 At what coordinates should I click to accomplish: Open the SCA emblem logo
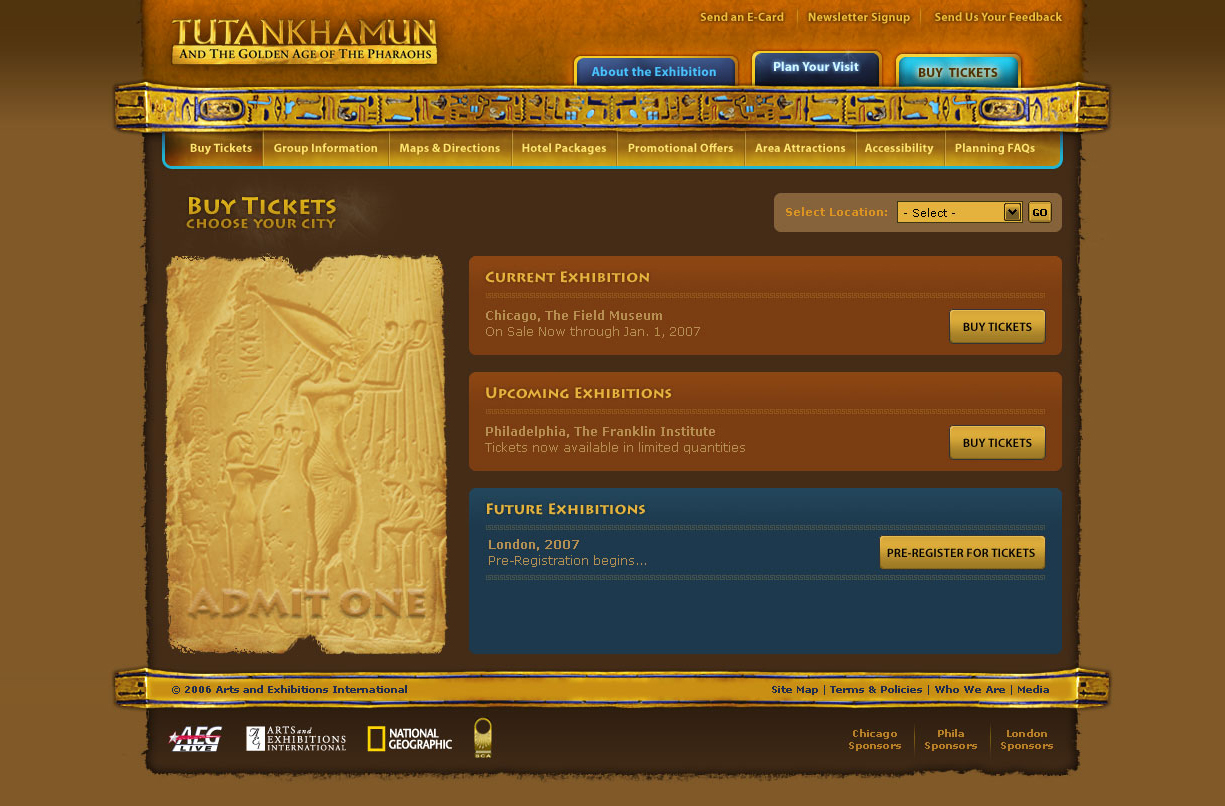pos(483,738)
